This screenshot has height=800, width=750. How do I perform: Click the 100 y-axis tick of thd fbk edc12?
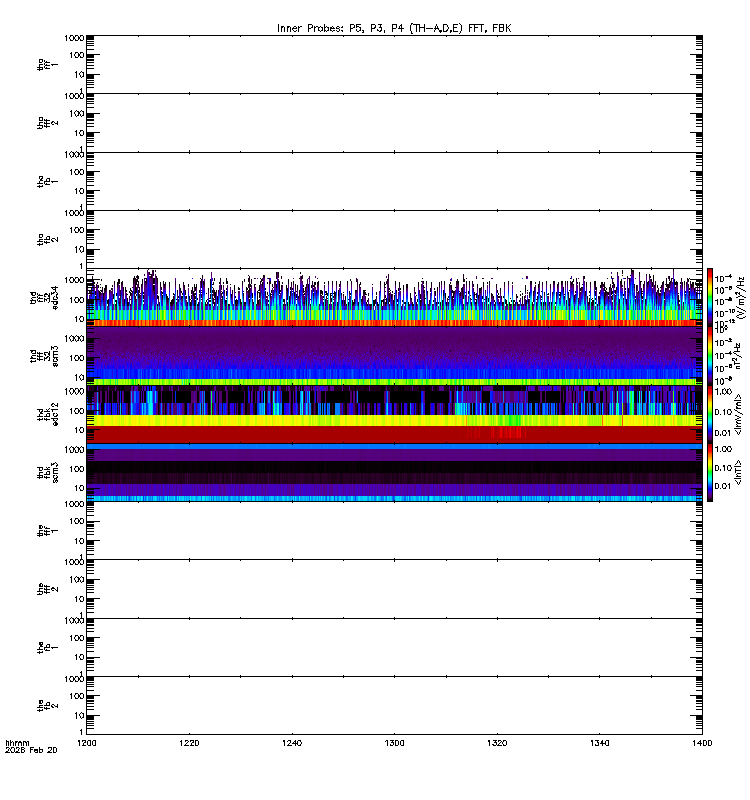(77, 411)
